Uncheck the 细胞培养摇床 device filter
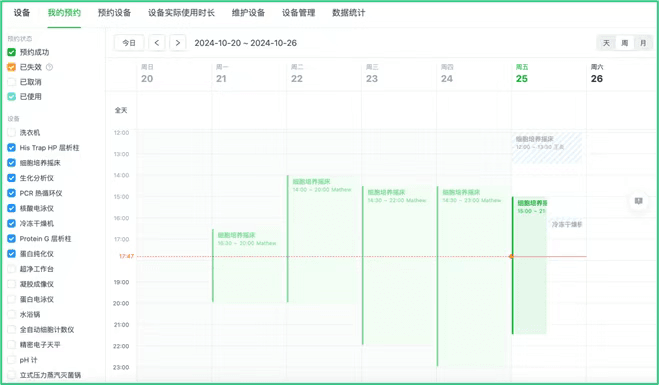This screenshot has width=659, height=385. point(11,163)
